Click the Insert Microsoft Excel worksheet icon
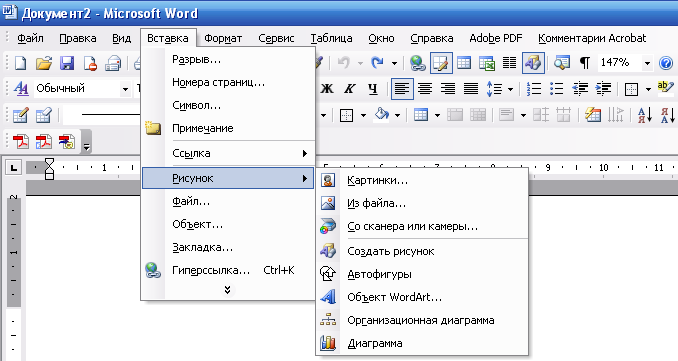Viewport: 678px width, 361px height. pyautogui.click(x=486, y=64)
